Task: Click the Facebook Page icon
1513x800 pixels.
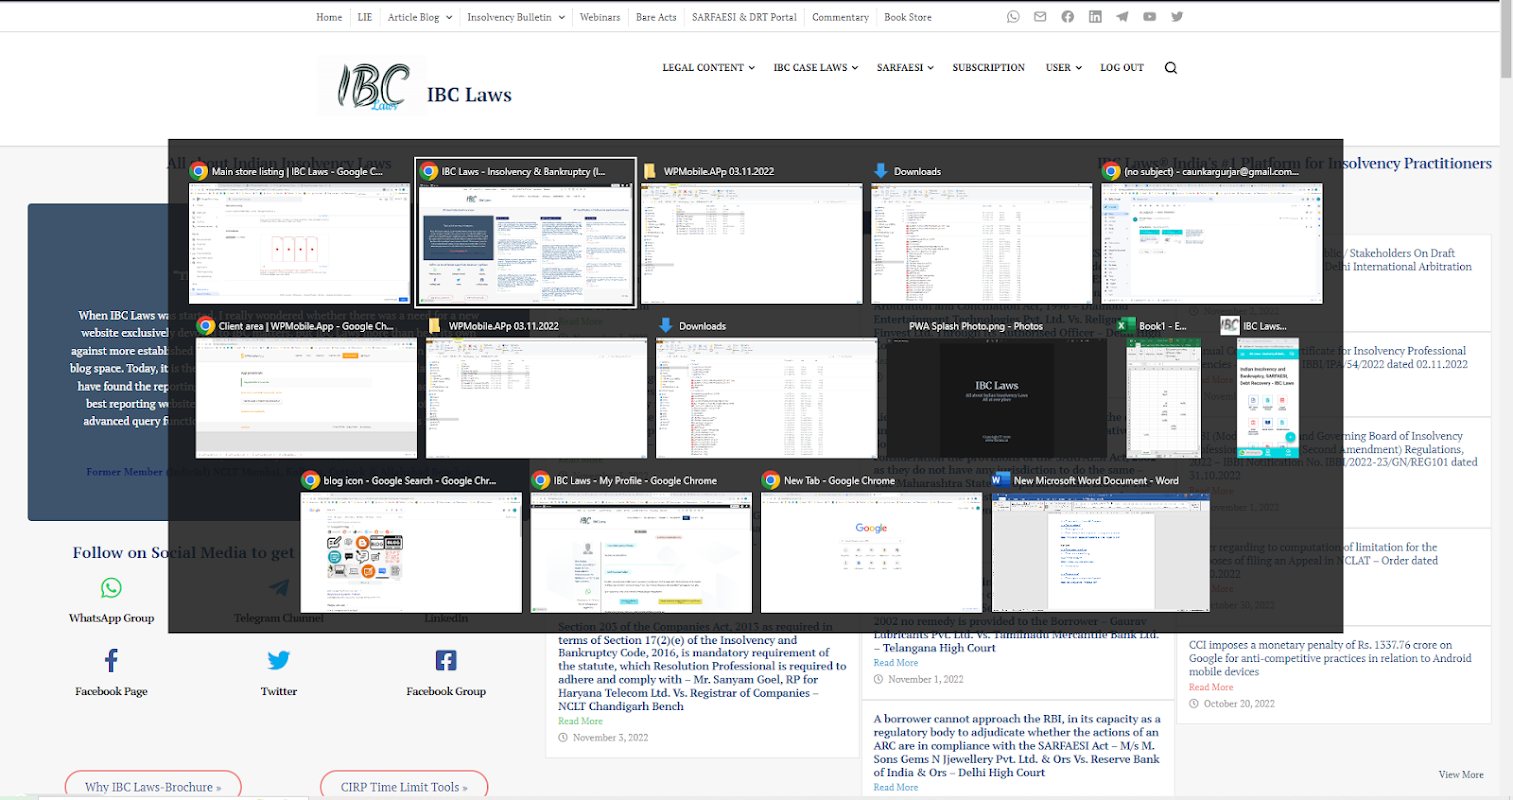Action: [x=111, y=660]
